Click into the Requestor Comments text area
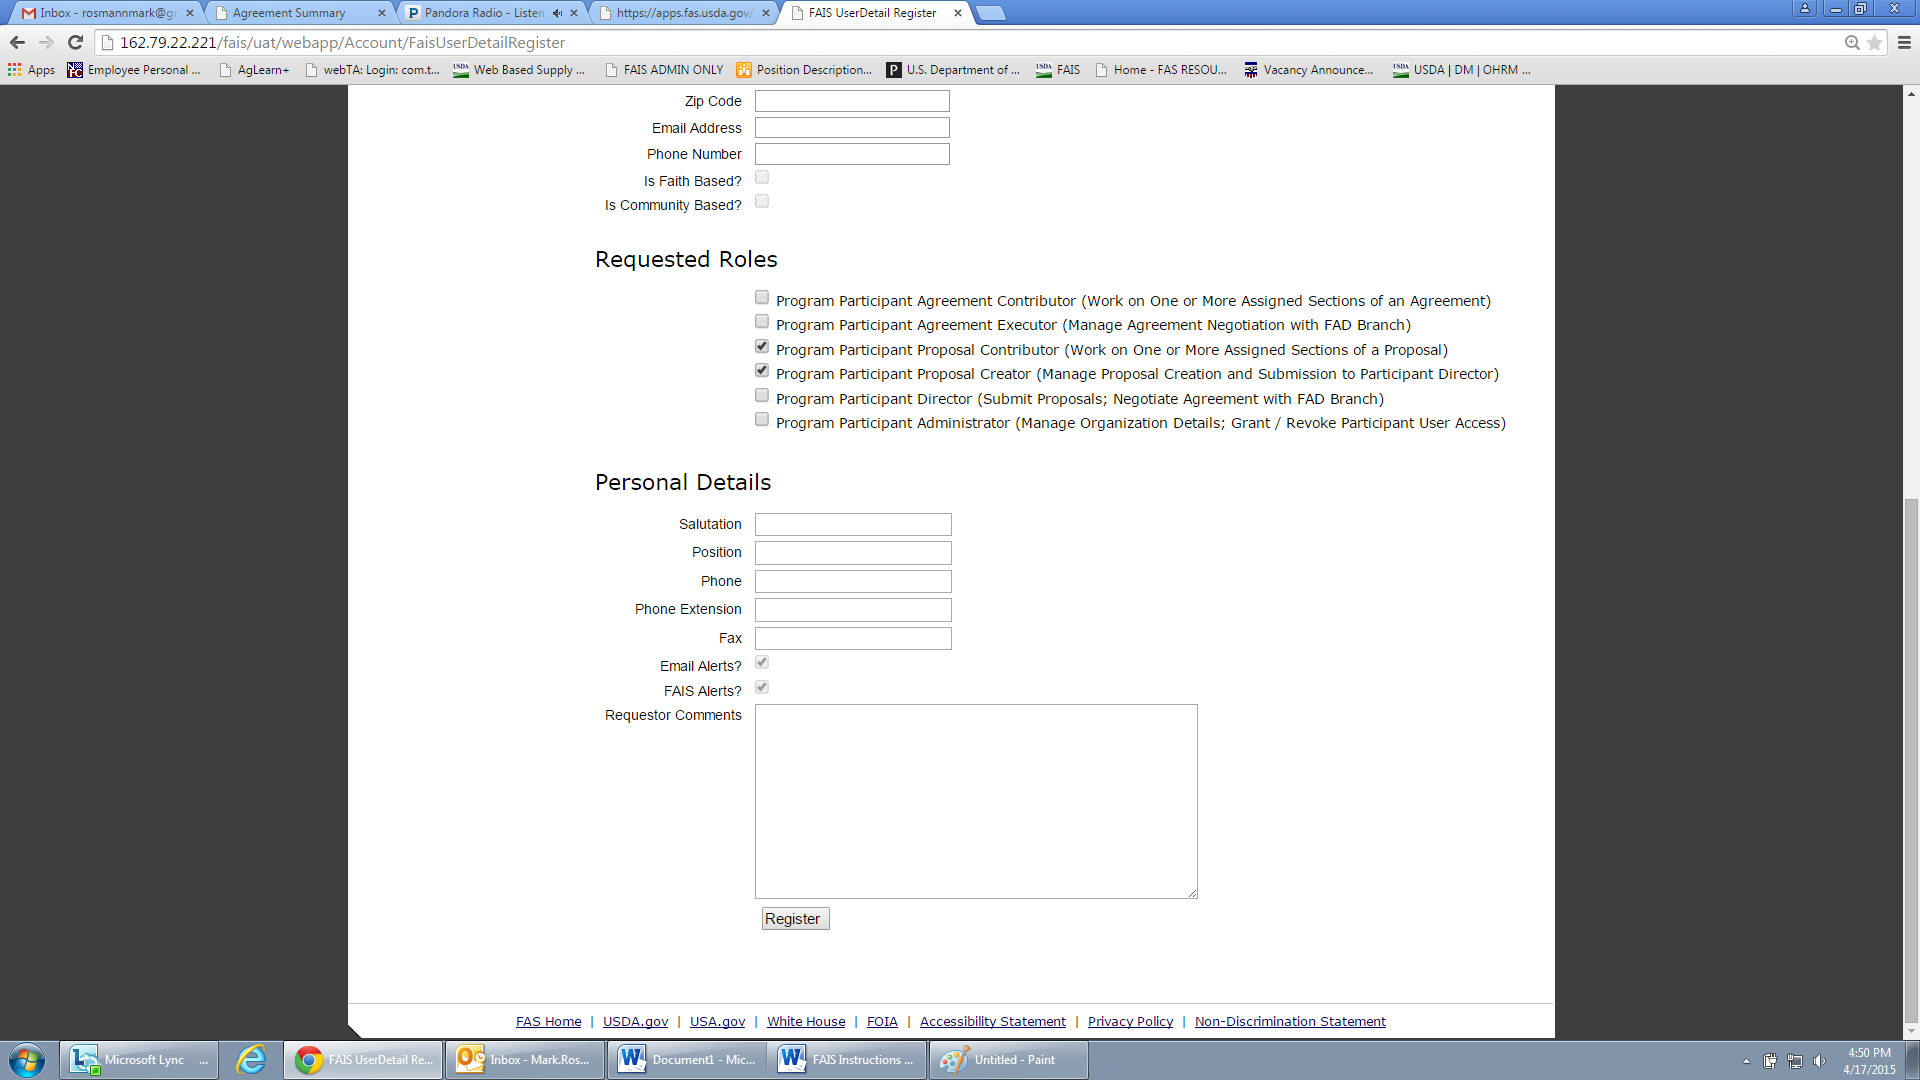This screenshot has height=1080, width=1920. pos(975,801)
